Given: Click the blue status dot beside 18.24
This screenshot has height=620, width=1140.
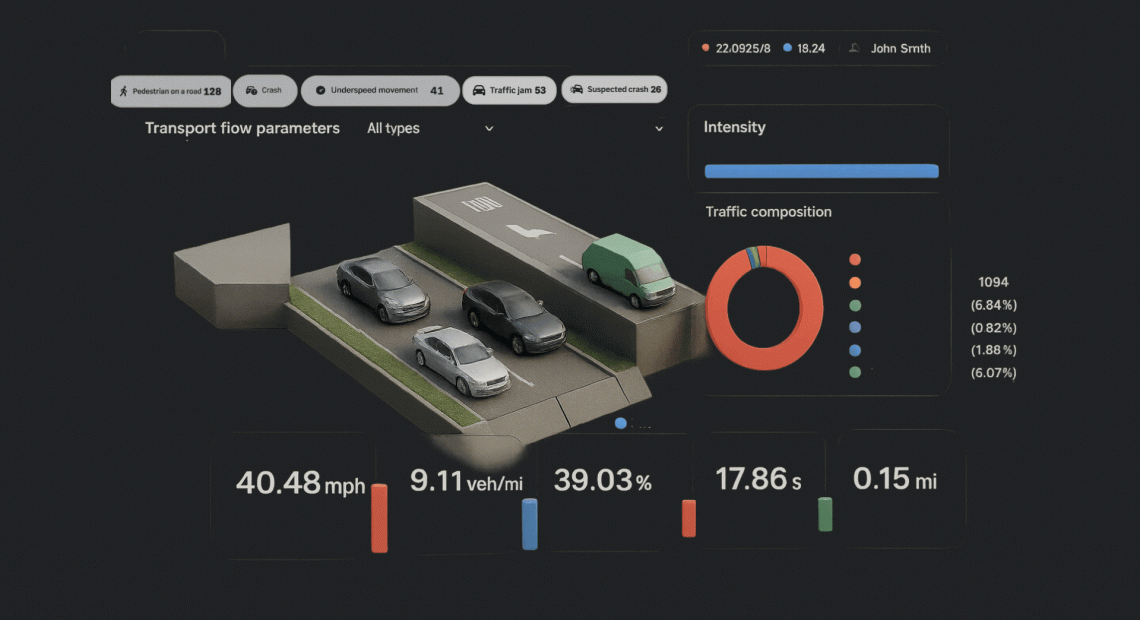Looking at the screenshot, I should point(788,48).
